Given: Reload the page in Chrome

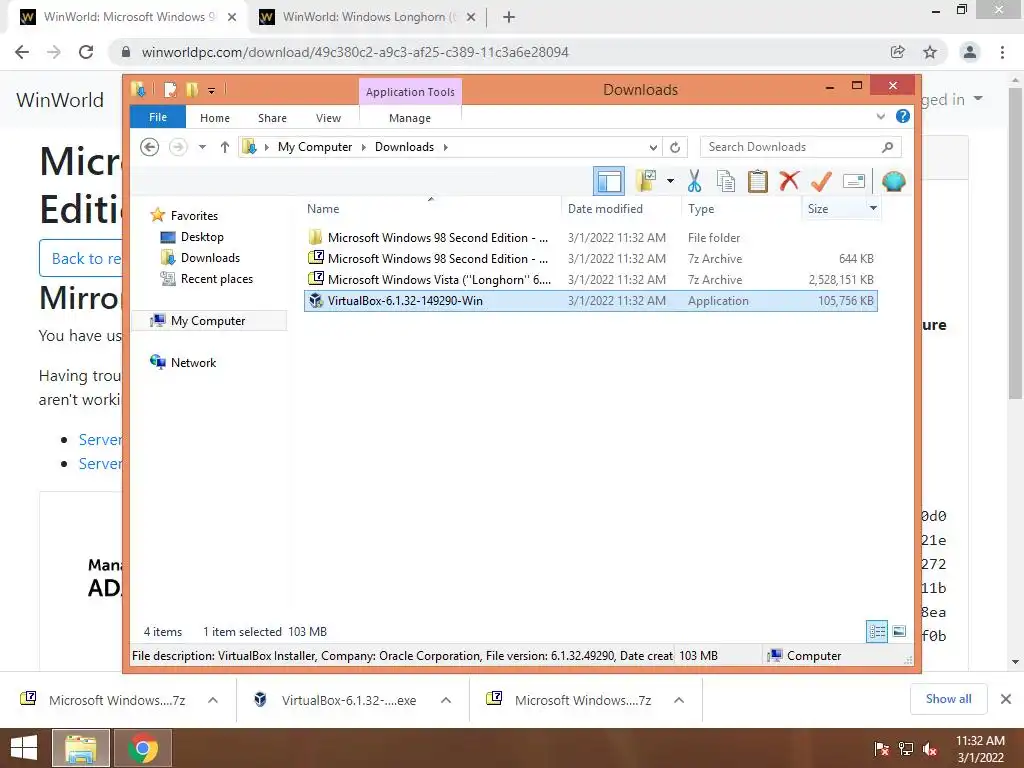Looking at the screenshot, I should click(x=86, y=52).
